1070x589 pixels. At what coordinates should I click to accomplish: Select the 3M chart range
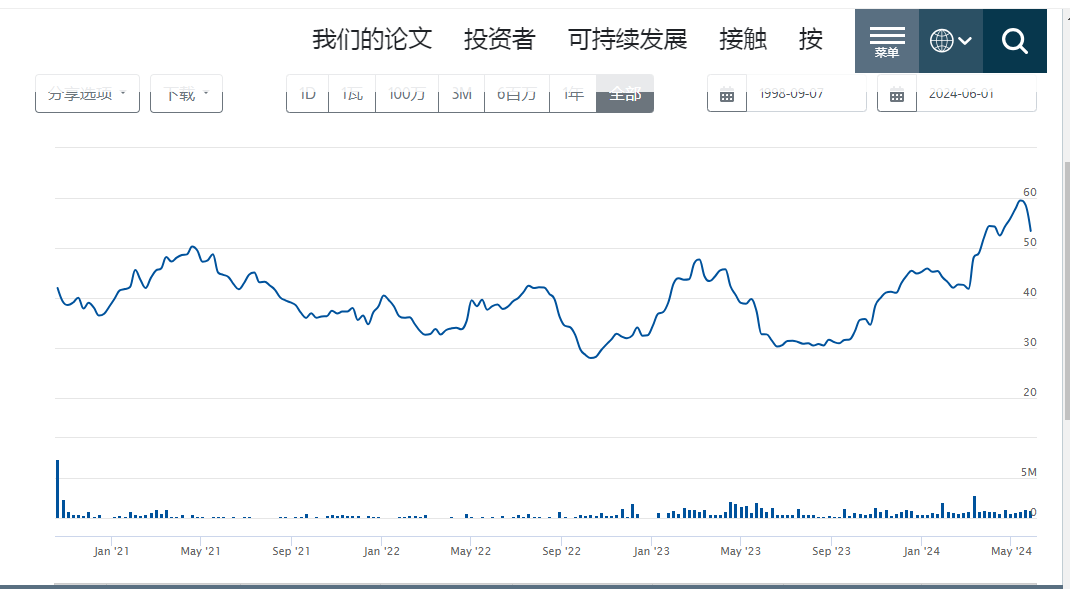461,94
